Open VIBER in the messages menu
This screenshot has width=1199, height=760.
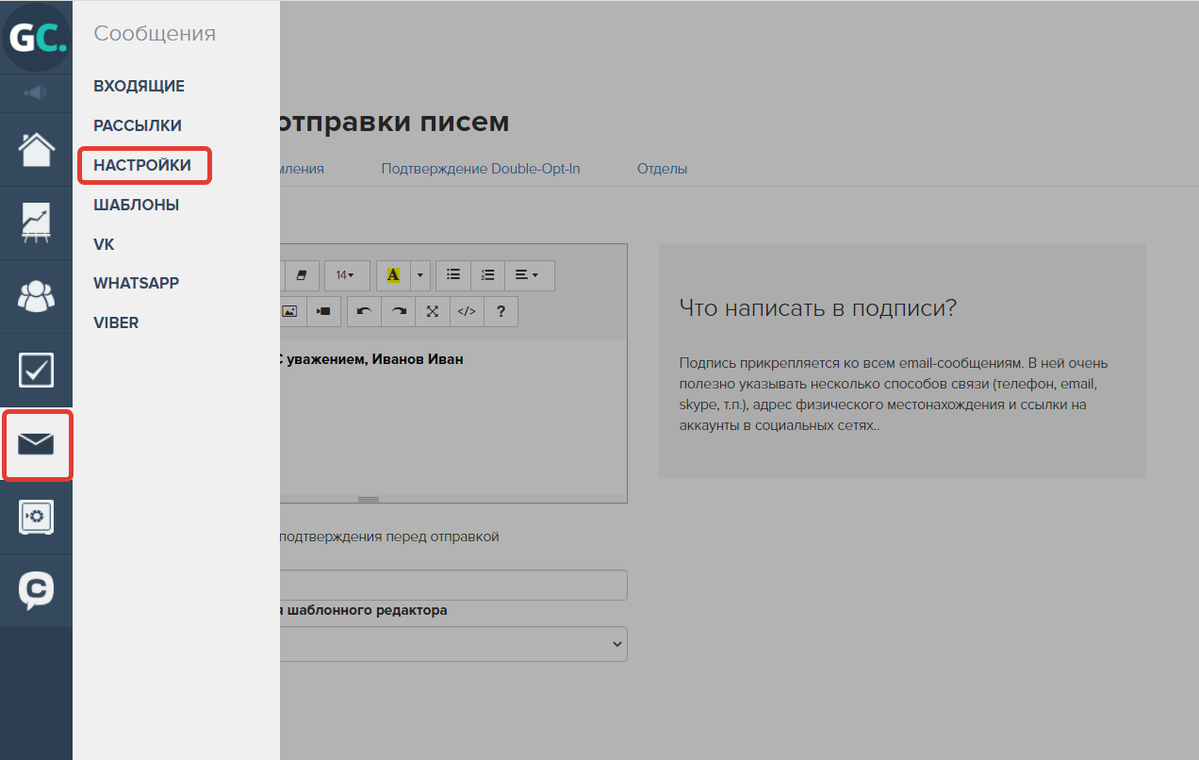pyautogui.click(x=116, y=323)
